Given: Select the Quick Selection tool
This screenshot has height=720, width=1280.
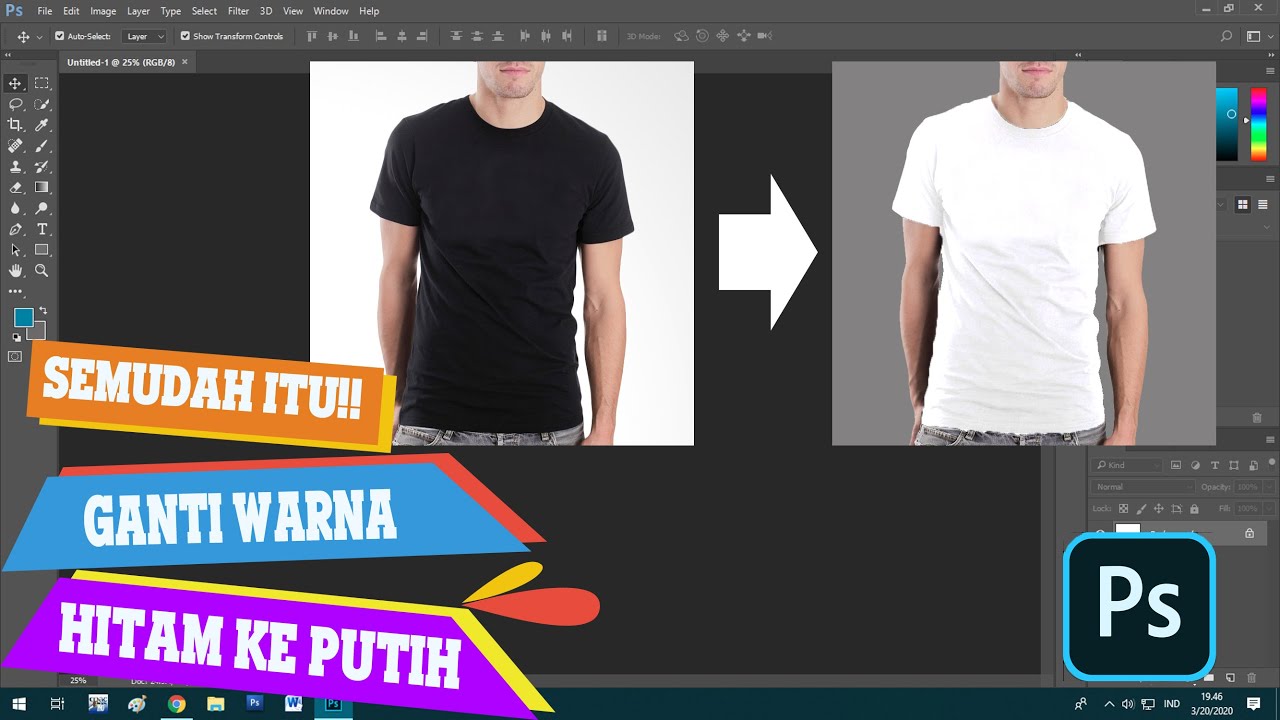Looking at the screenshot, I should tap(42, 104).
